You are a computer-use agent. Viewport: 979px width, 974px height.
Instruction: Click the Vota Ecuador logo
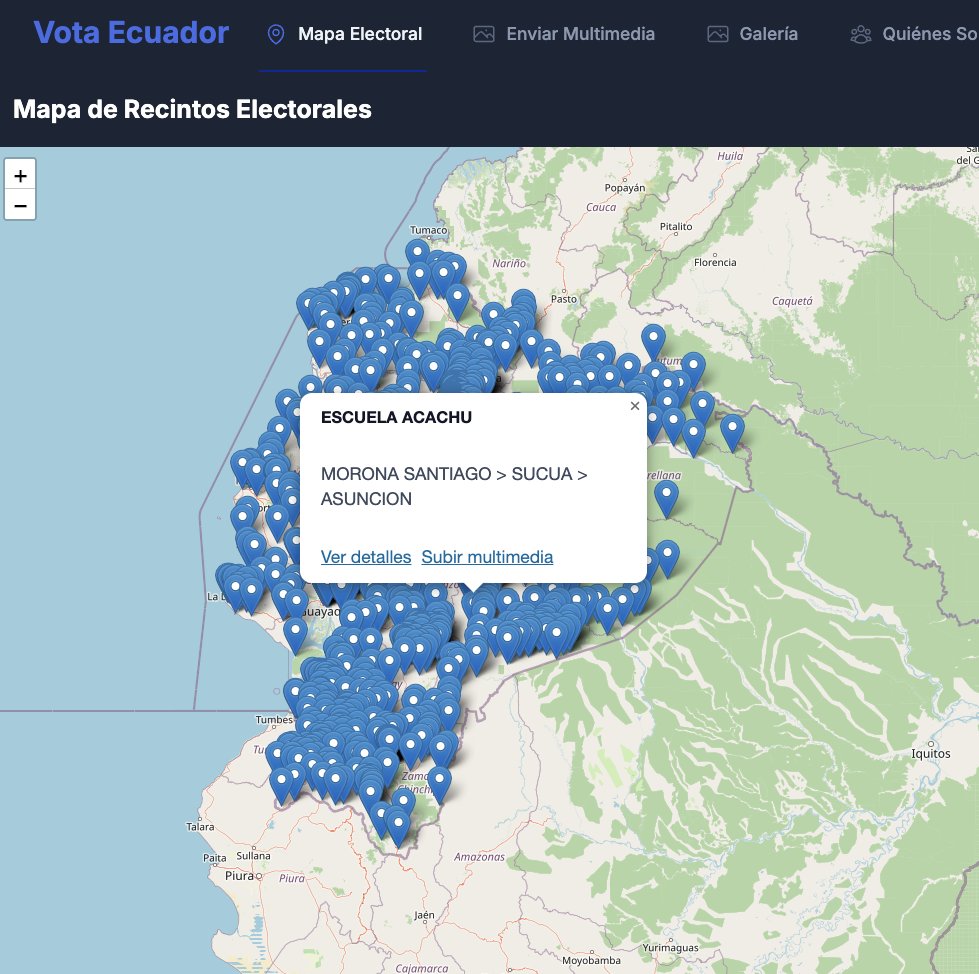pyautogui.click(x=131, y=33)
